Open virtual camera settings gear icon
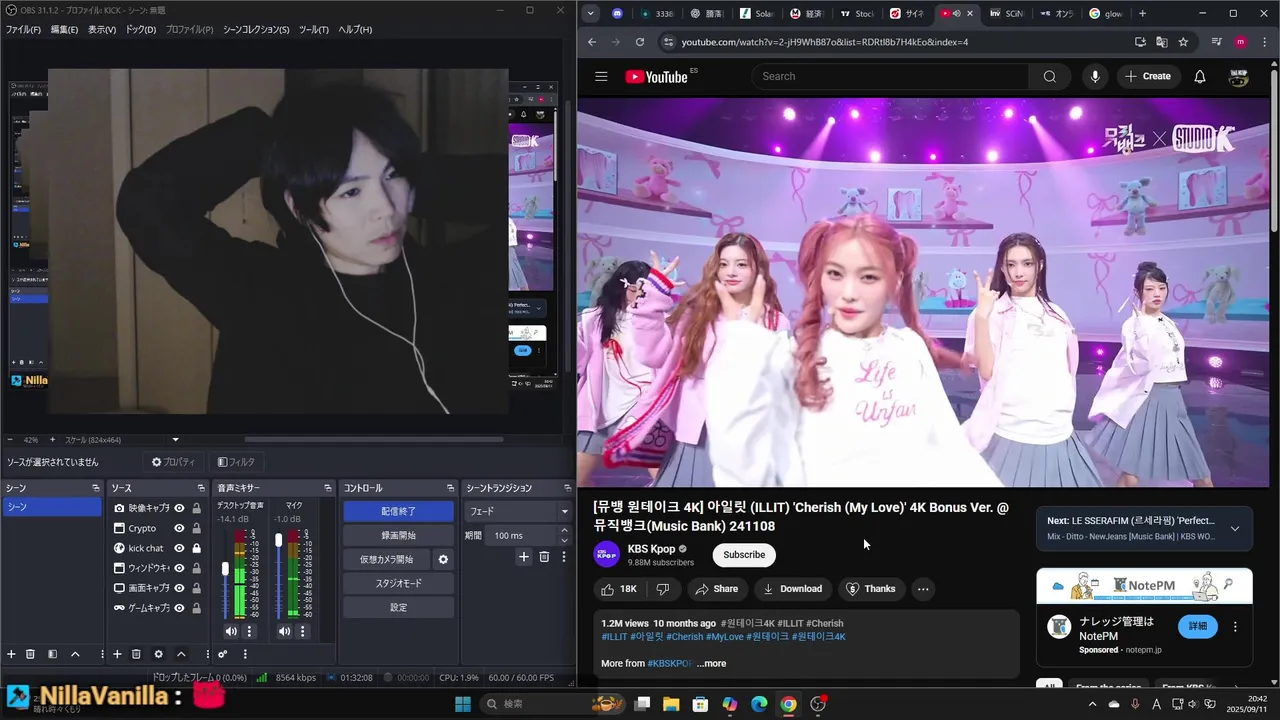This screenshot has height=720, width=1280. (x=443, y=559)
